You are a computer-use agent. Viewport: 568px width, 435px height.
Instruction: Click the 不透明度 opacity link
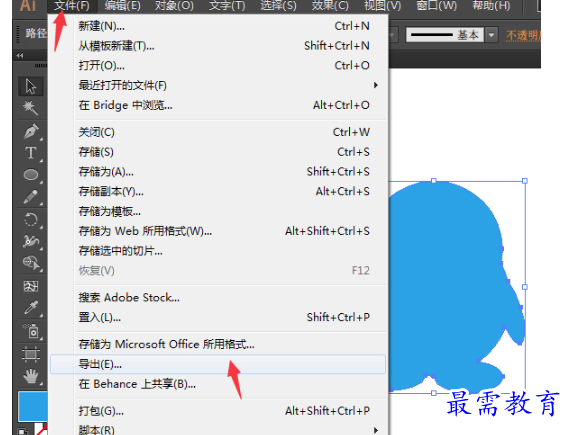point(523,35)
